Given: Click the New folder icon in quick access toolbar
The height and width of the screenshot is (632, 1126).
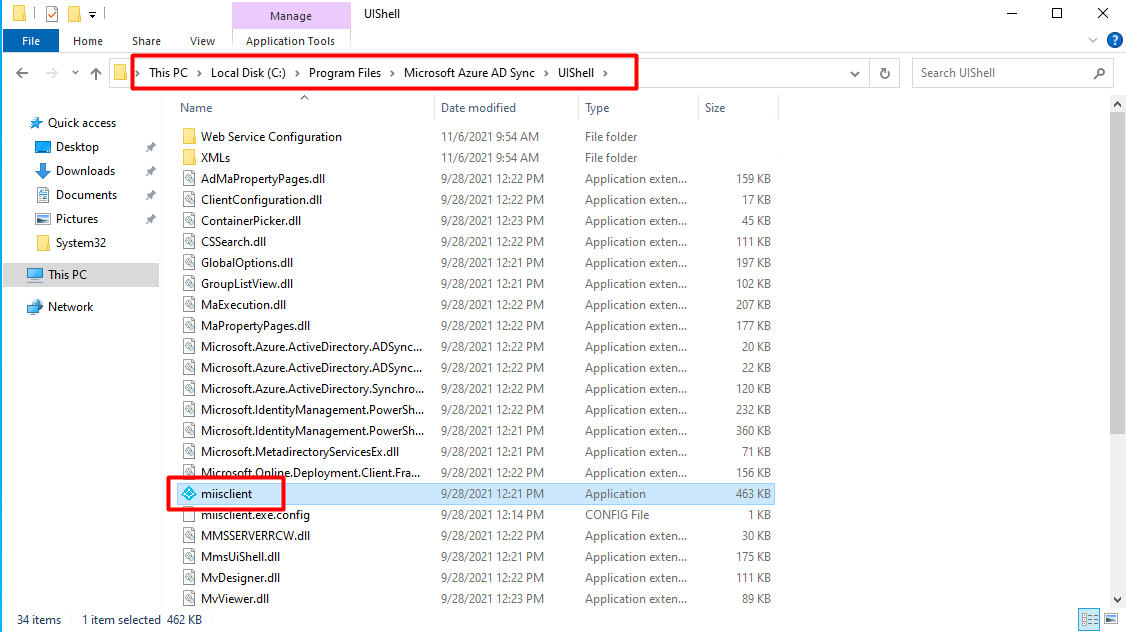Looking at the screenshot, I should tap(74, 14).
